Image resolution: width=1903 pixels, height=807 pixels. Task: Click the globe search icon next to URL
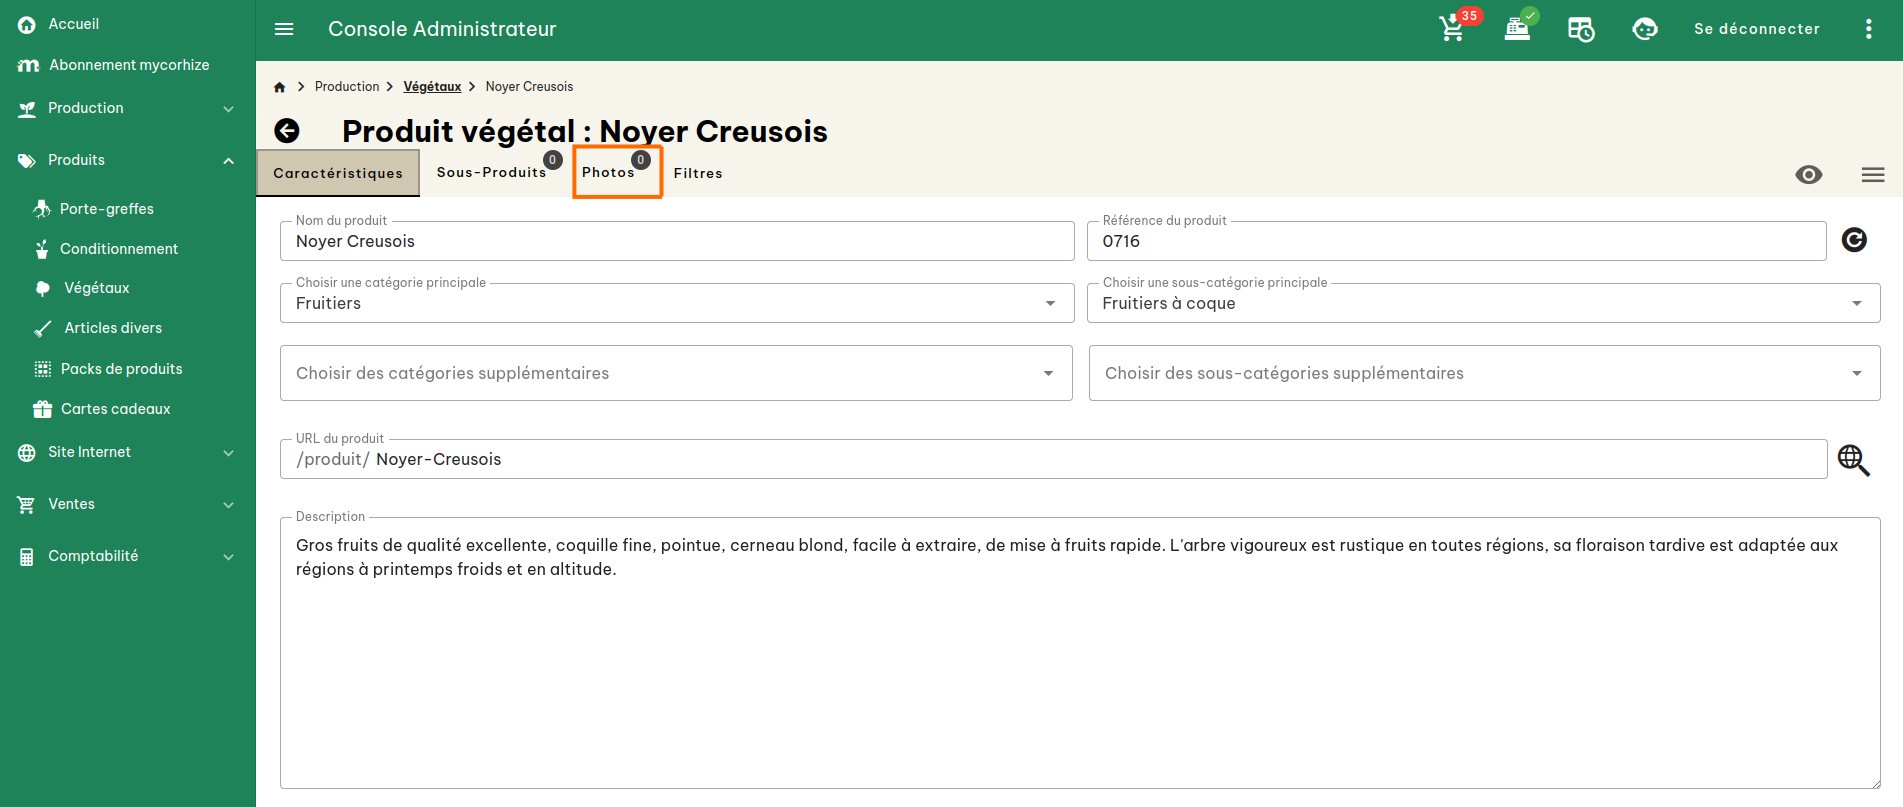pyautogui.click(x=1853, y=460)
